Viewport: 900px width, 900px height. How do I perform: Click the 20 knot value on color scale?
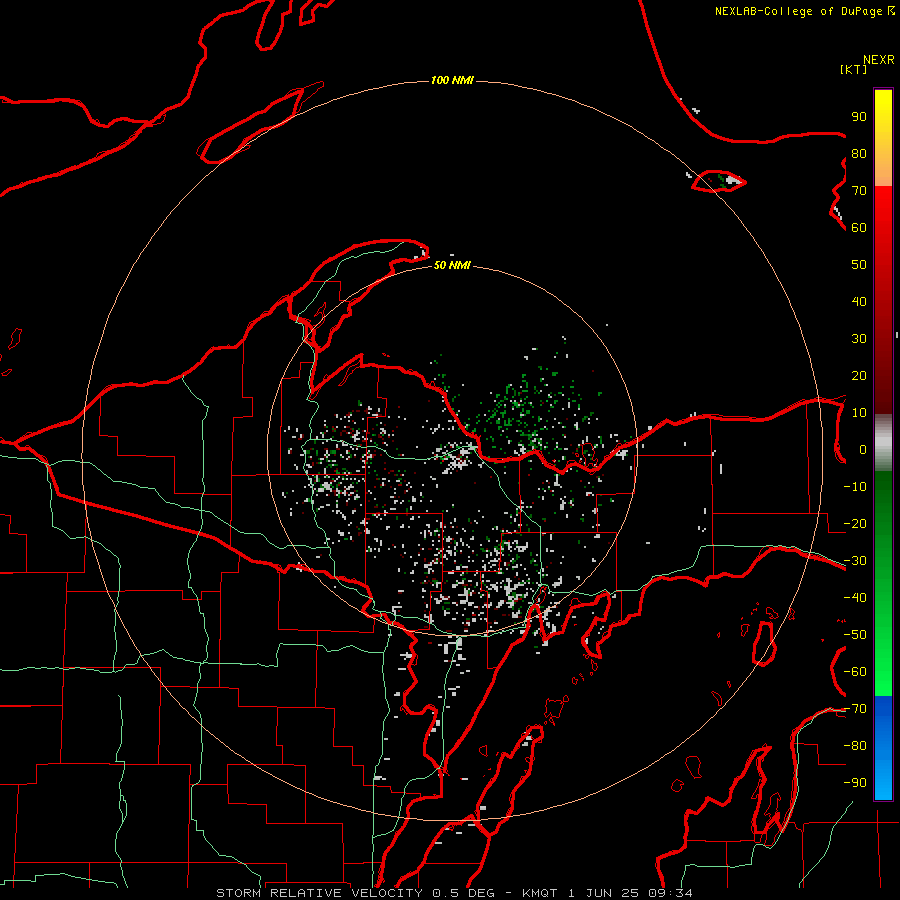tap(859, 376)
